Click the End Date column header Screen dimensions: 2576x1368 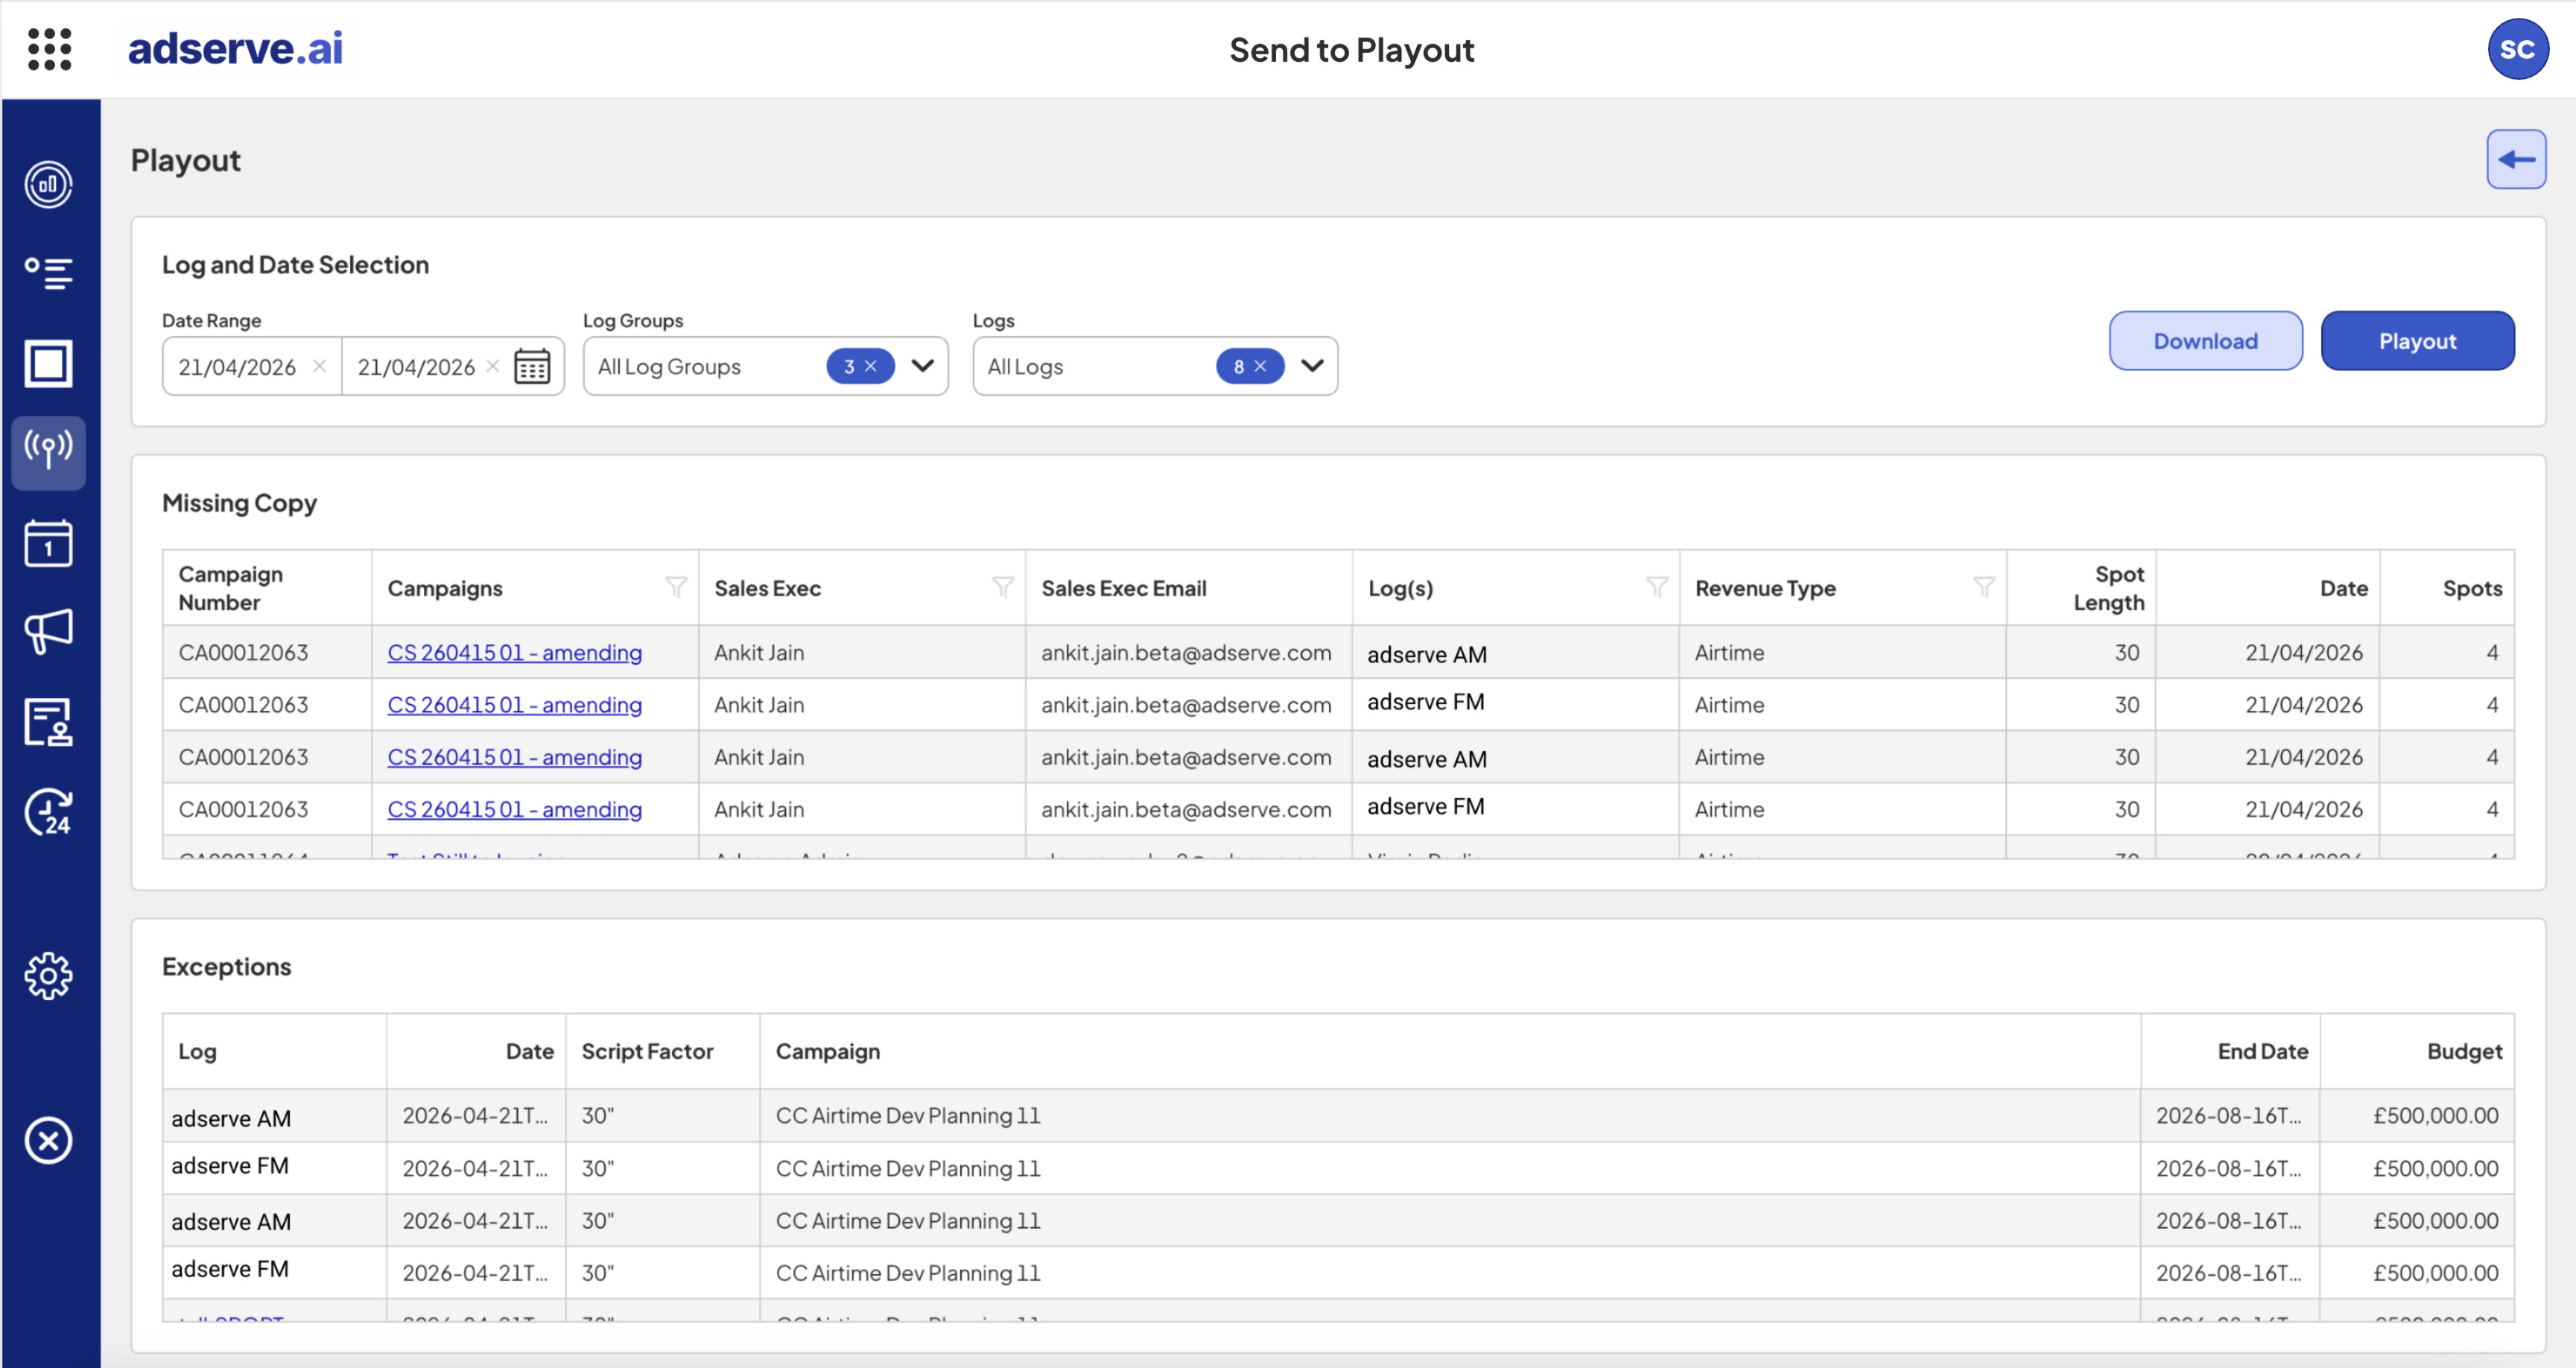point(2230,1051)
